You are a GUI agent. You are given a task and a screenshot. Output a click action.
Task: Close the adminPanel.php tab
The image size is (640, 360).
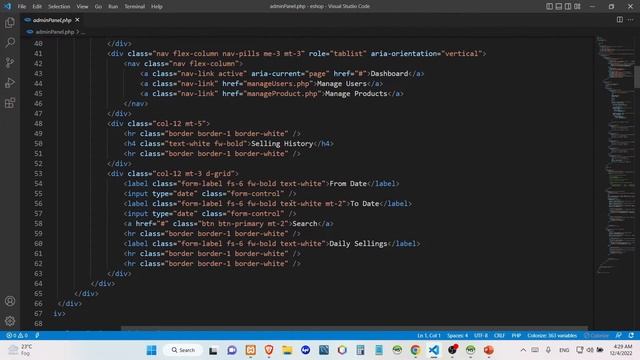[x=77, y=20]
